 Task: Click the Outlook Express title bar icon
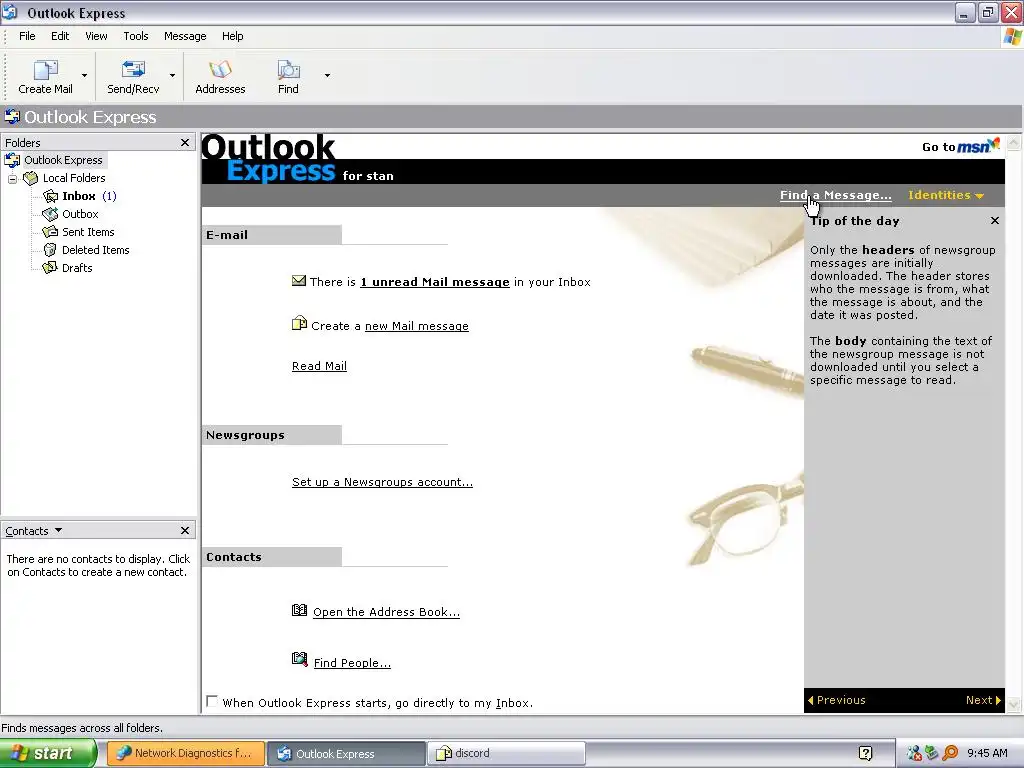coord(10,12)
